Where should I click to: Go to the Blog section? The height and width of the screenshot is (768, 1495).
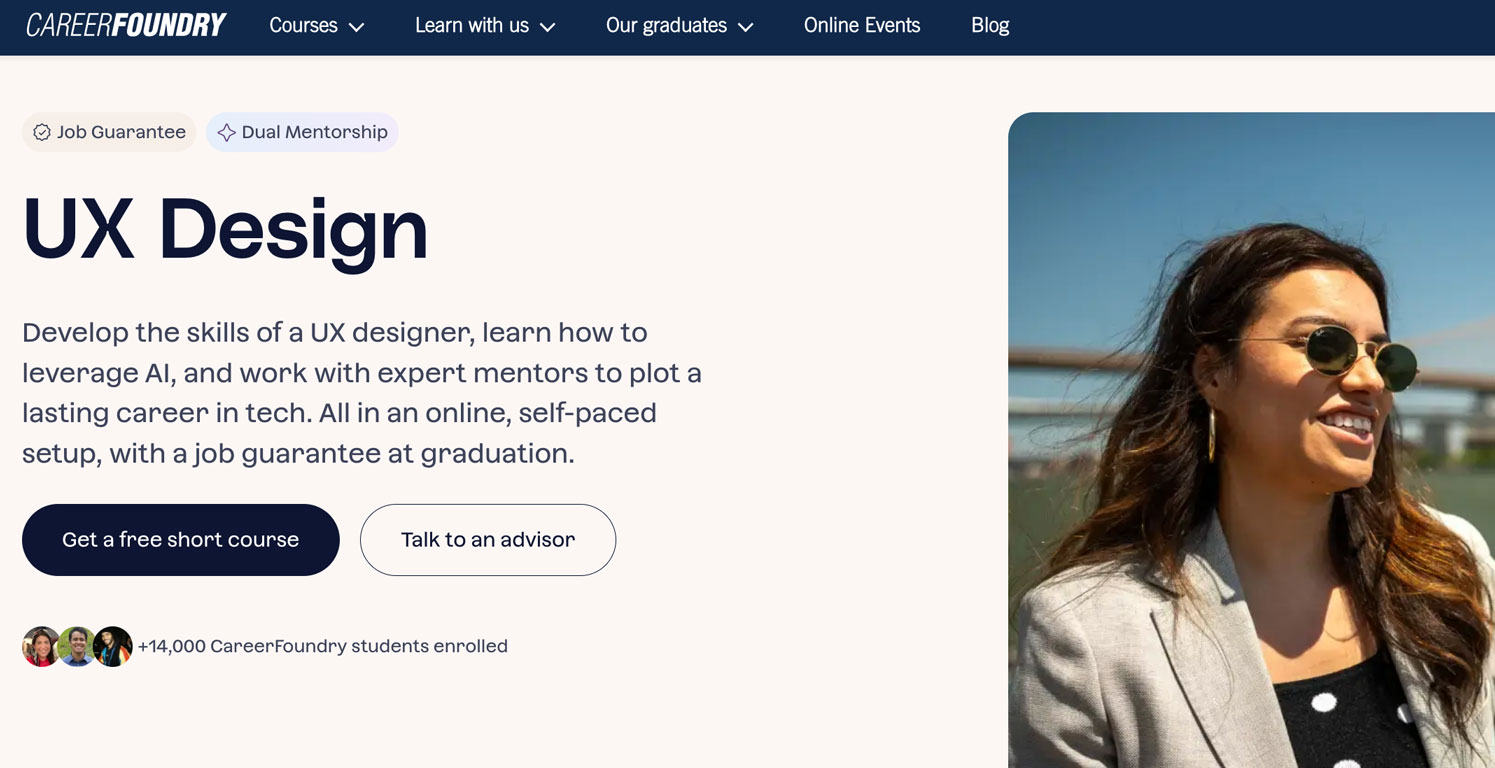[989, 26]
